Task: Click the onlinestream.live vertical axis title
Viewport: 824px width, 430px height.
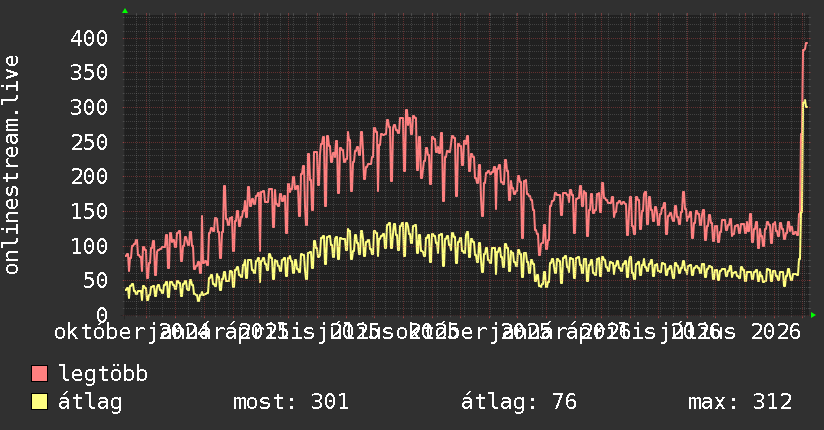Action: point(11,165)
